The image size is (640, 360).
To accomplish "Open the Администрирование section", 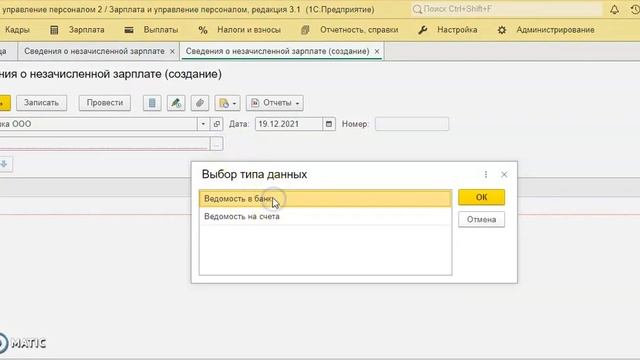I will coord(555,30).
